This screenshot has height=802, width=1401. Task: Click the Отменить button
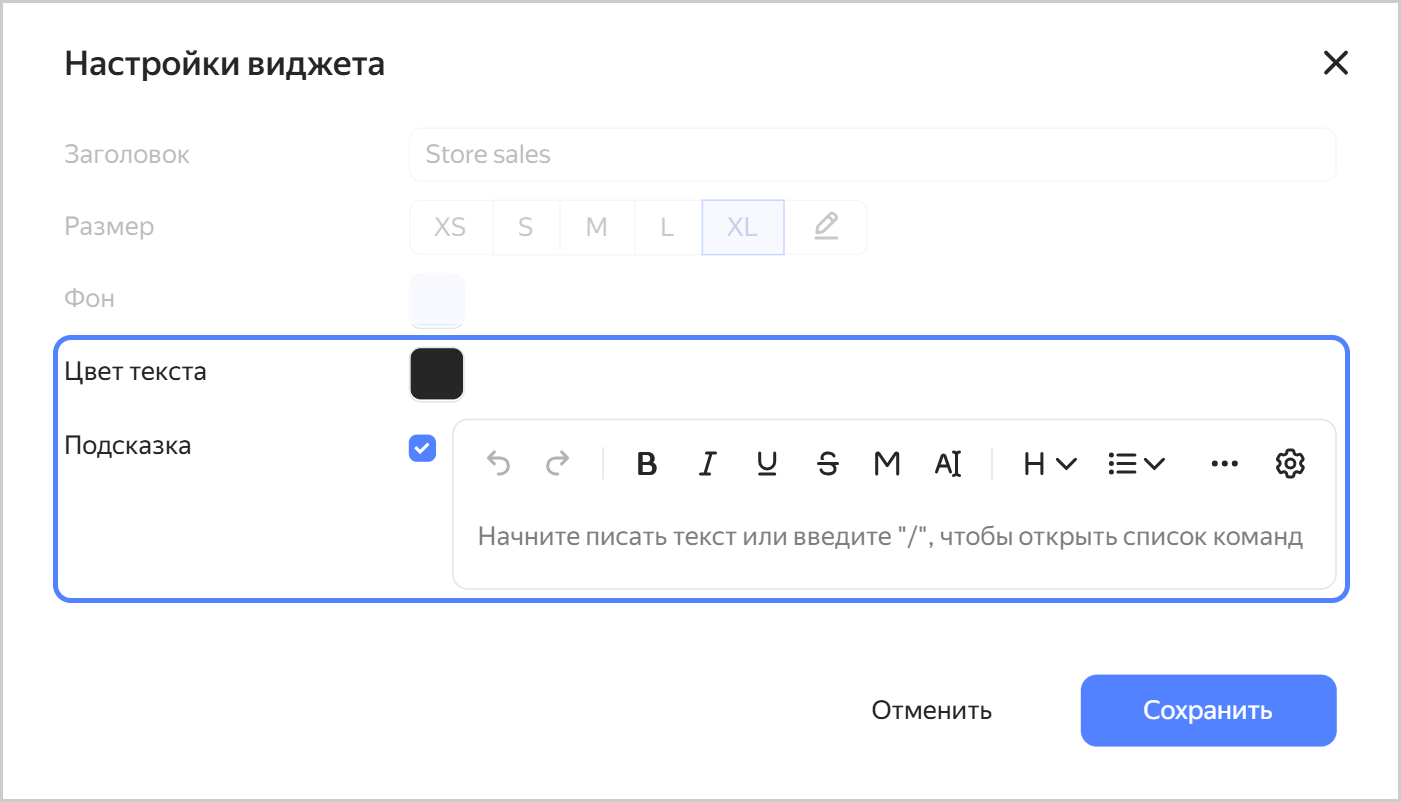[930, 710]
